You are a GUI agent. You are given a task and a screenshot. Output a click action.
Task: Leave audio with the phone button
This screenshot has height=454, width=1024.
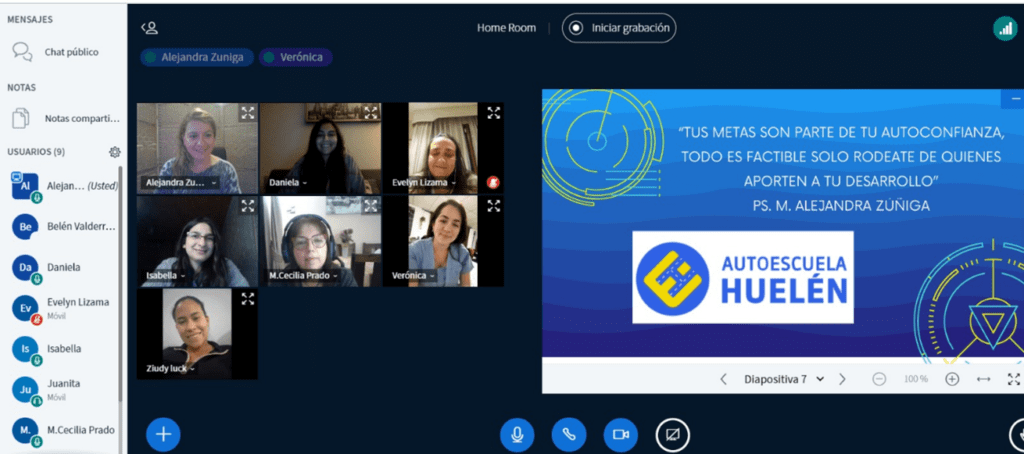[568, 434]
